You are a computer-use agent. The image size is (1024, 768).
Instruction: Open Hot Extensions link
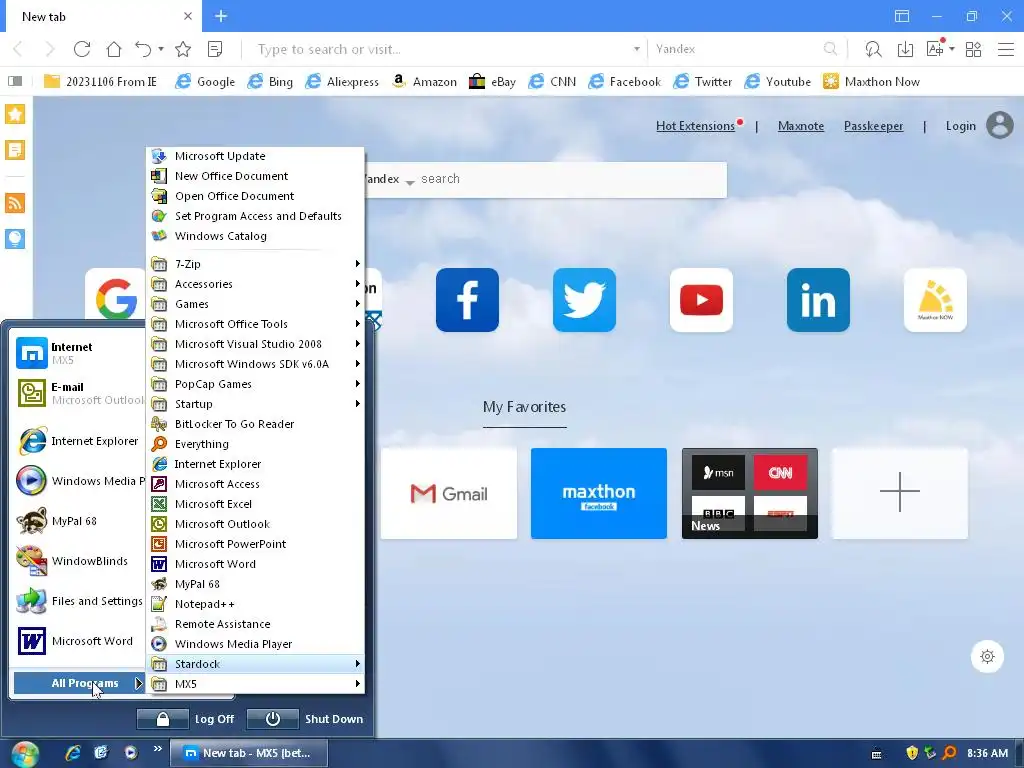695,126
